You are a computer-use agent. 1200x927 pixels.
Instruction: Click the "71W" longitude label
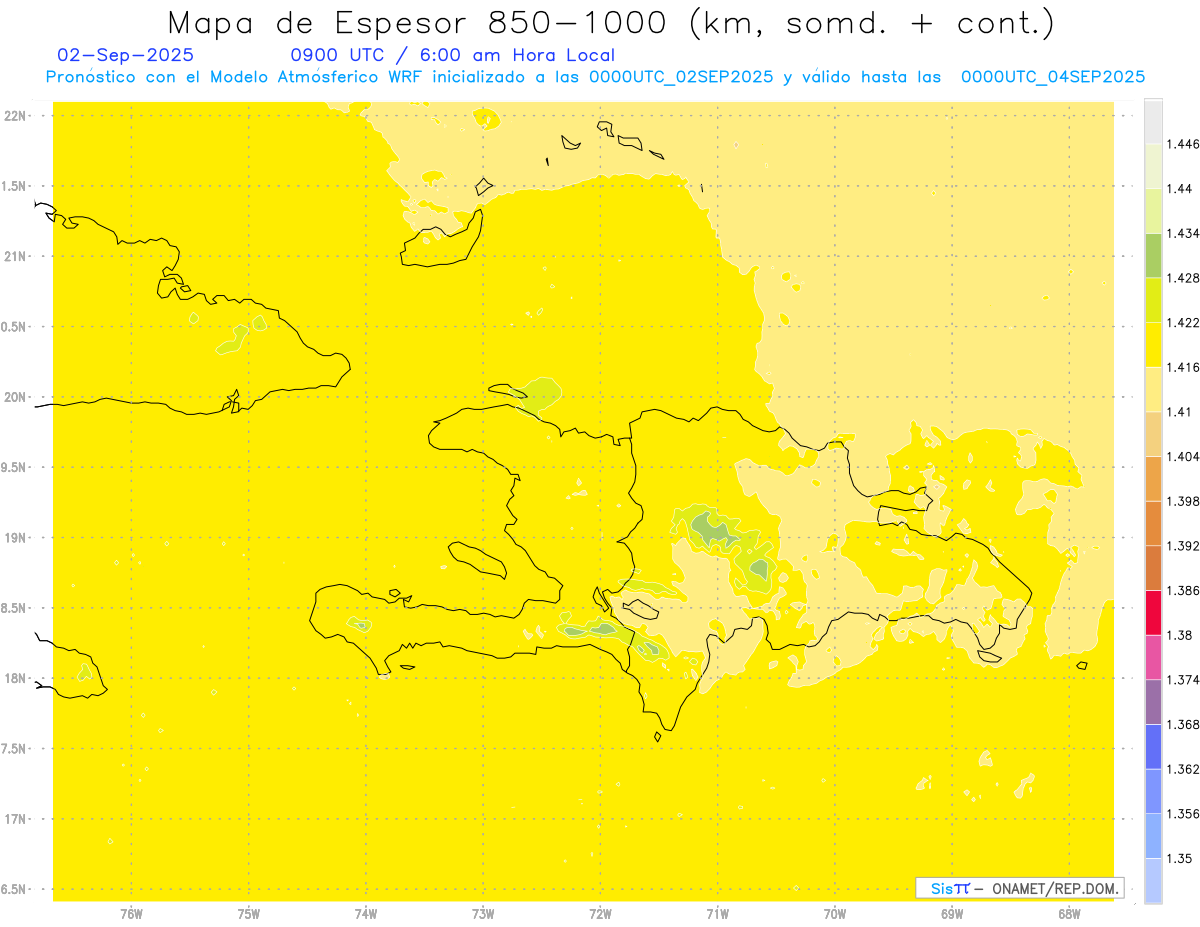coord(717,914)
